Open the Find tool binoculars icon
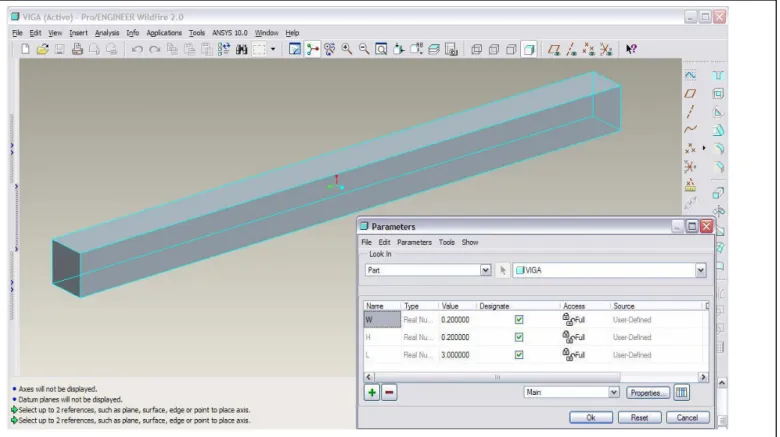The width and height of the screenshot is (780, 437). point(242,49)
